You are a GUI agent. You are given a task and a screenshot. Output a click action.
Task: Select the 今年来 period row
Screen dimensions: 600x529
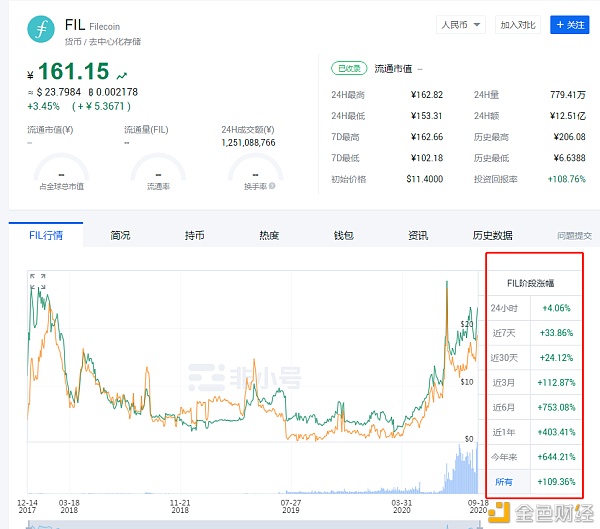535,457
